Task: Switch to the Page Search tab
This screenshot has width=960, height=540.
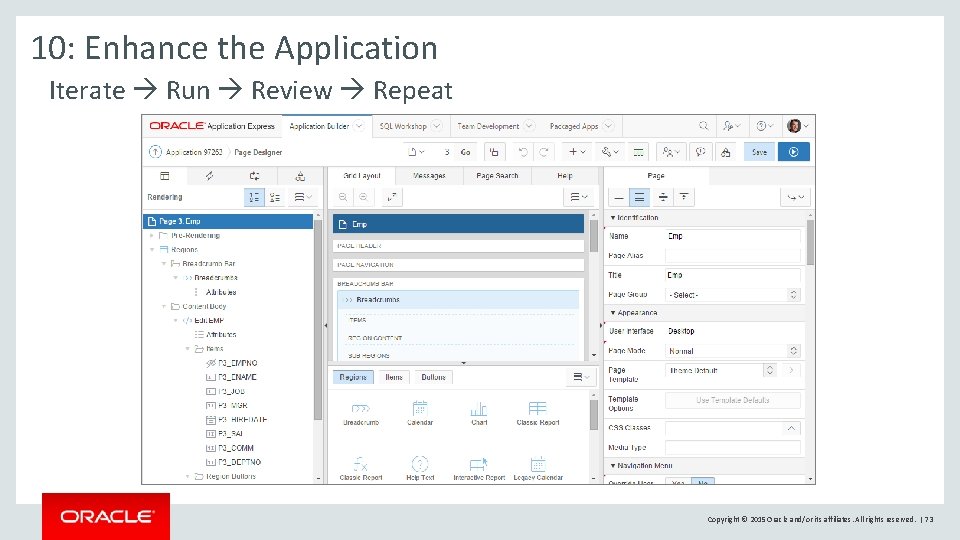Action: click(497, 176)
